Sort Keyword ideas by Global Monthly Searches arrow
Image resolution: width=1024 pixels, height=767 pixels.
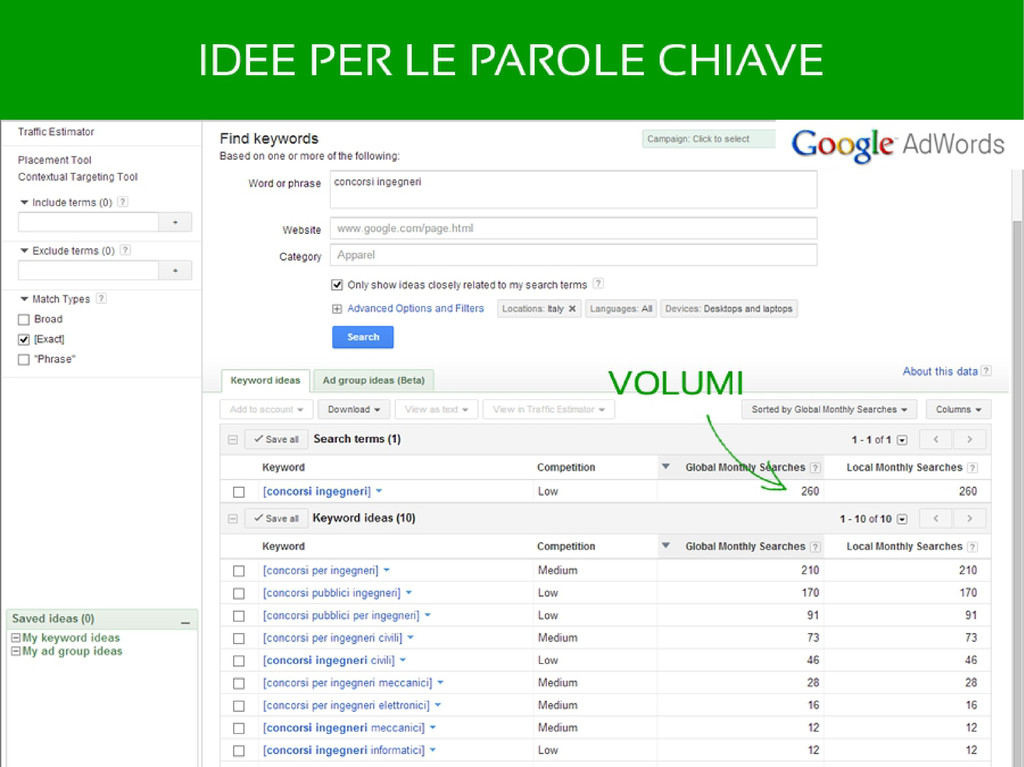665,546
